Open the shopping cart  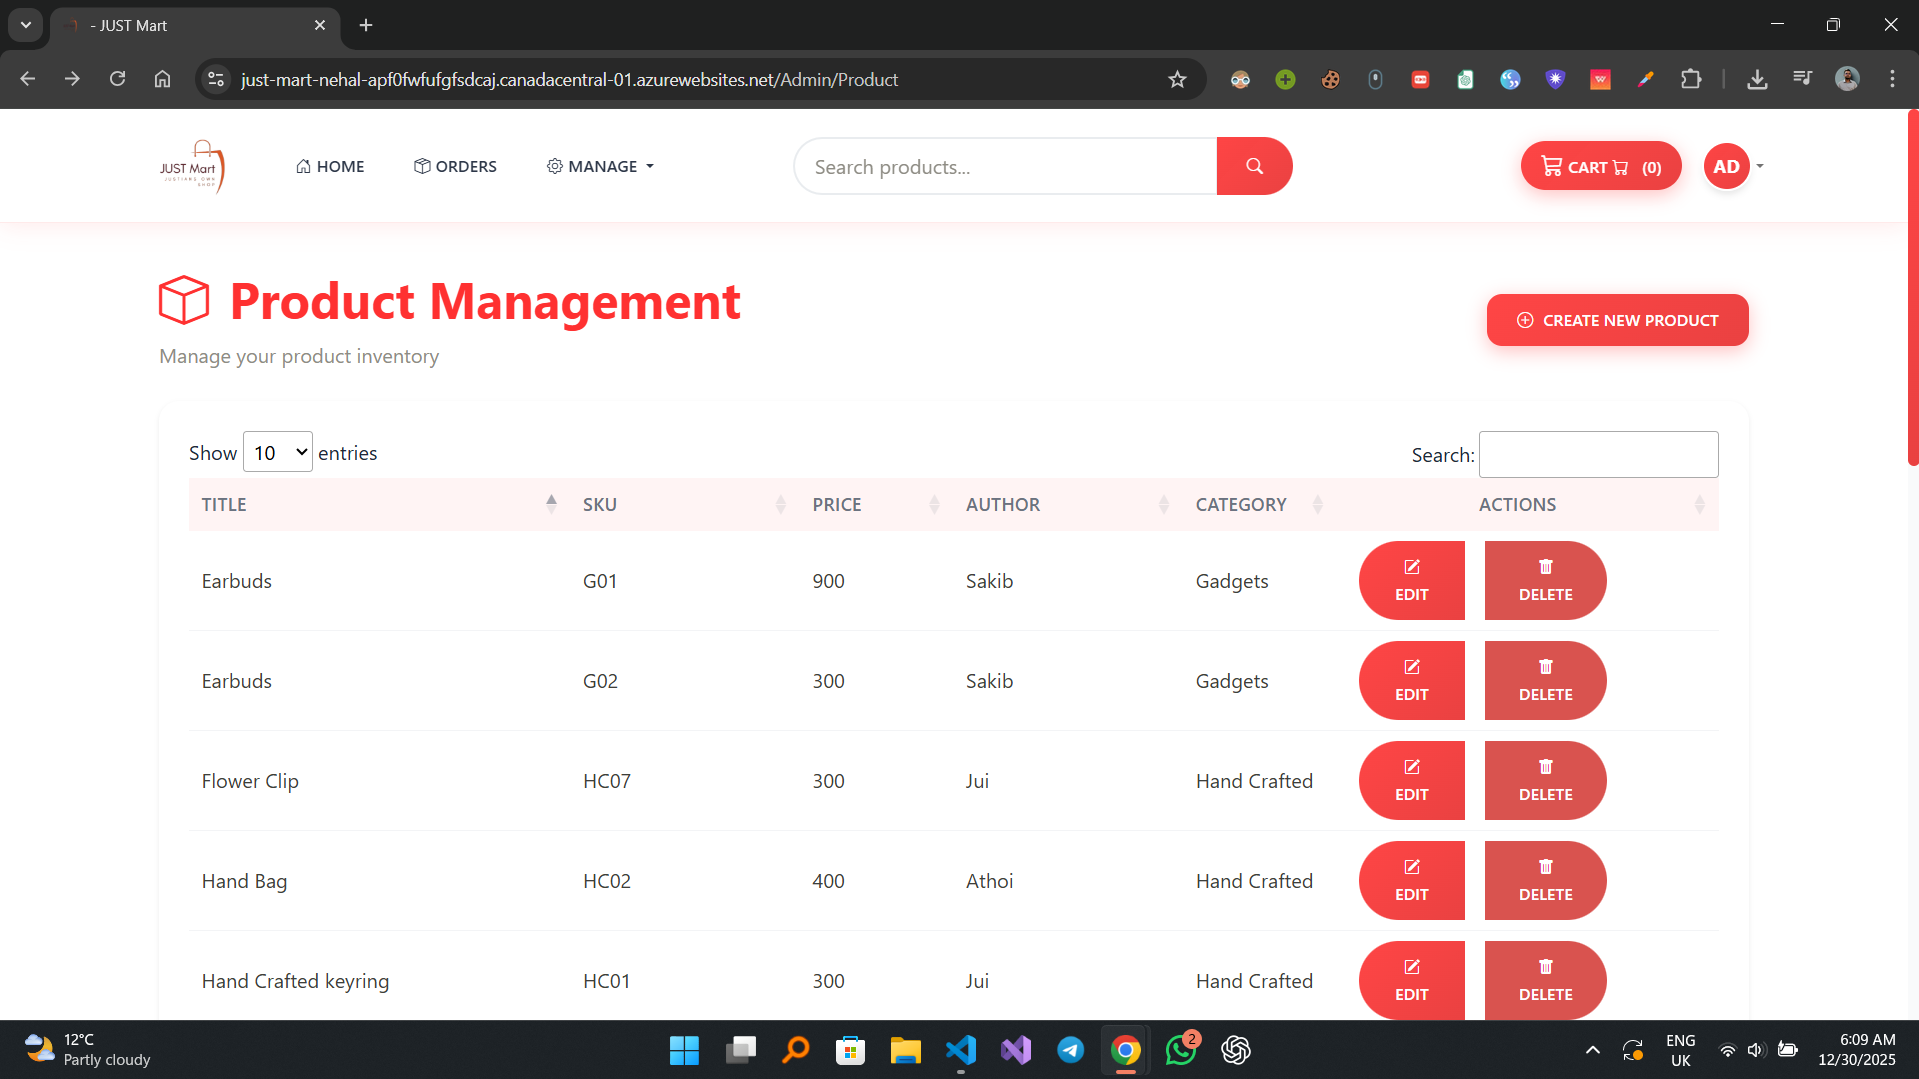1600,166
